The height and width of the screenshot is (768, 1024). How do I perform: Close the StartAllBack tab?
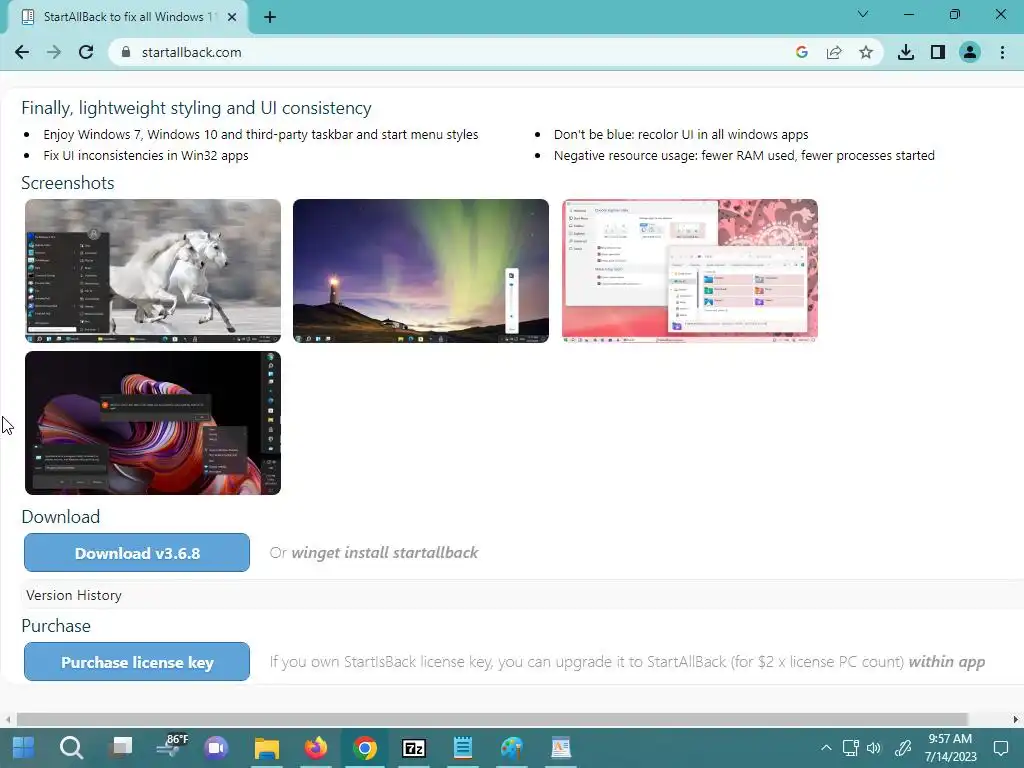point(232,17)
